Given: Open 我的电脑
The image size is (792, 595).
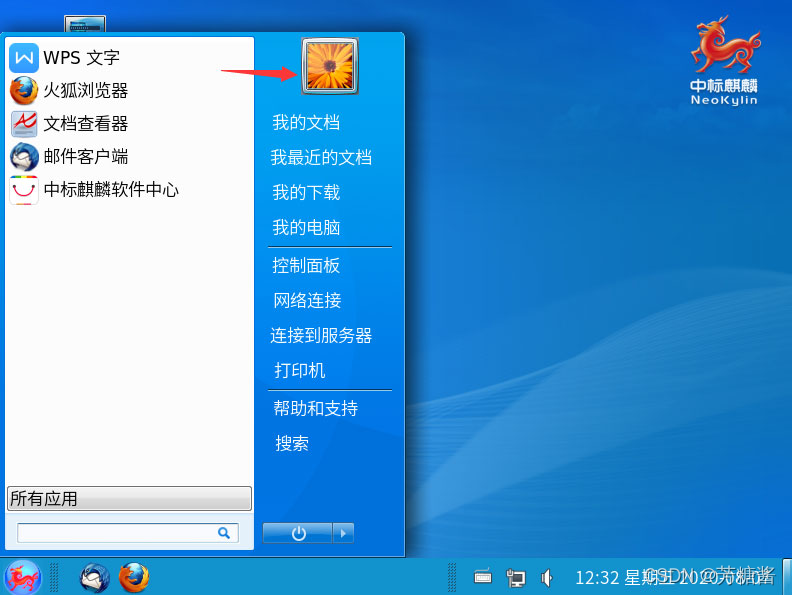Looking at the screenshot, I should [x=306, y=227].
